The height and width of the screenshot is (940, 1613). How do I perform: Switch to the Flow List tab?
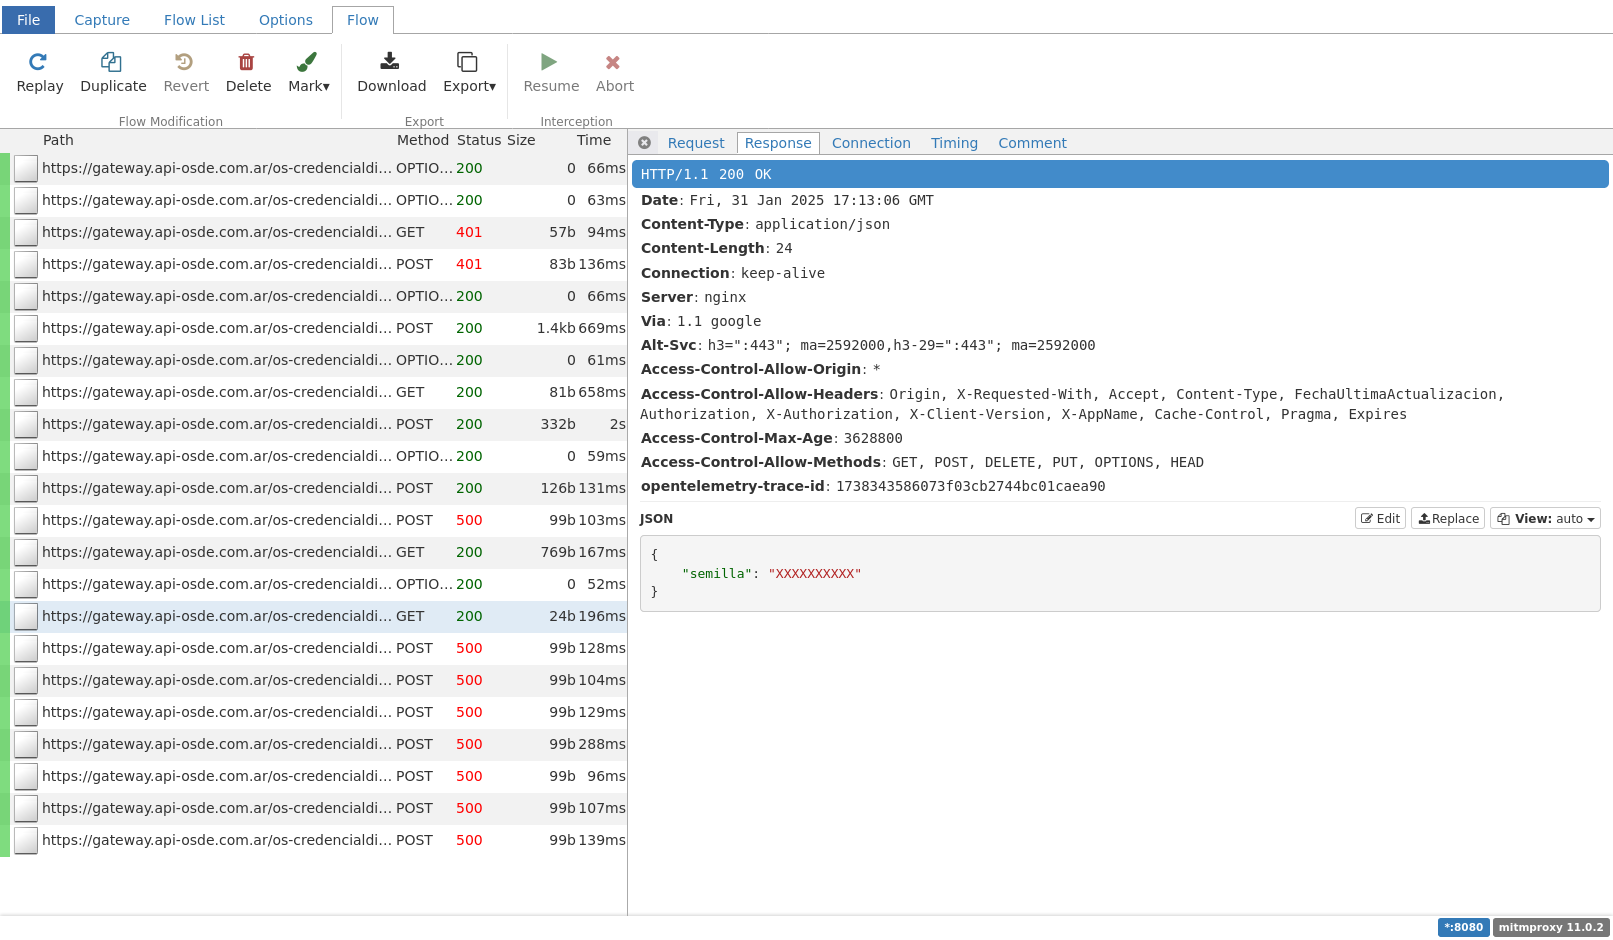point(194,20)
